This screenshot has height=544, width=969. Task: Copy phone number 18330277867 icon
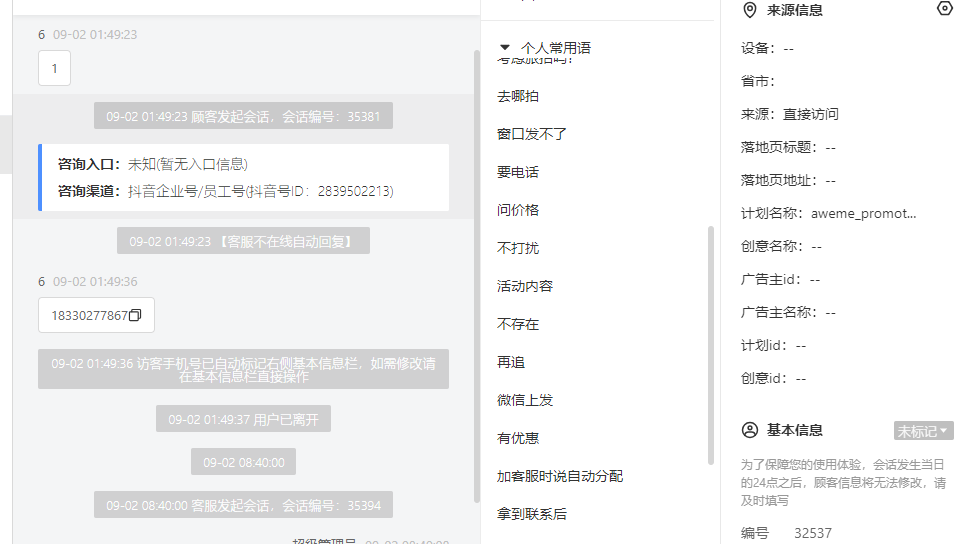pyautogui.click(x=135, y=315)
